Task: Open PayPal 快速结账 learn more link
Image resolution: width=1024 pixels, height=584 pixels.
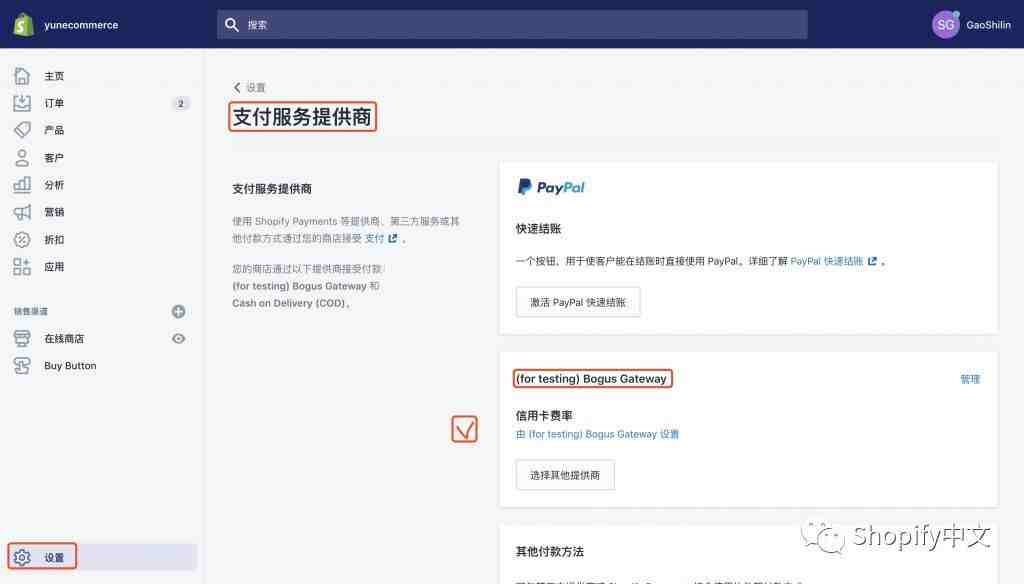Action: [x=827, y=261]
